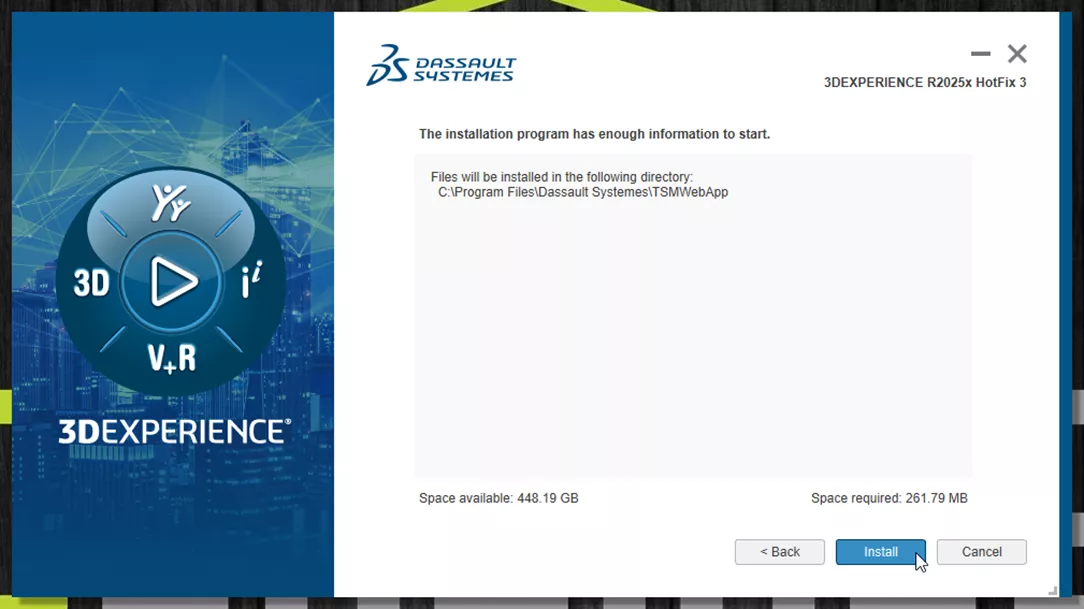The width and height of the screenshot is (1084, 609).
Task: Go back with the Back button
Action: [779, 552]
